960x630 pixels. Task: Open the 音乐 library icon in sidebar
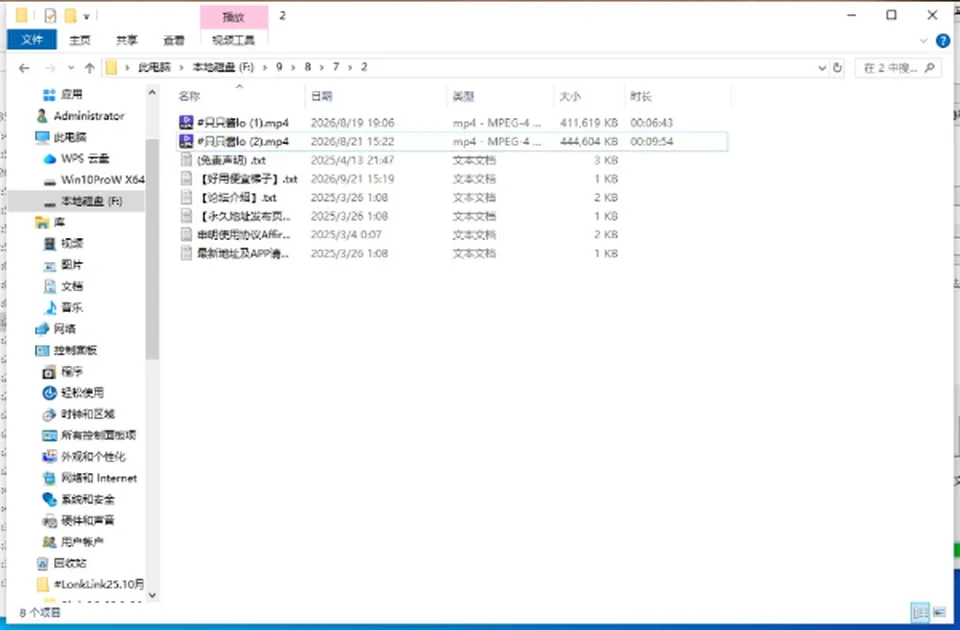point(50,307)
